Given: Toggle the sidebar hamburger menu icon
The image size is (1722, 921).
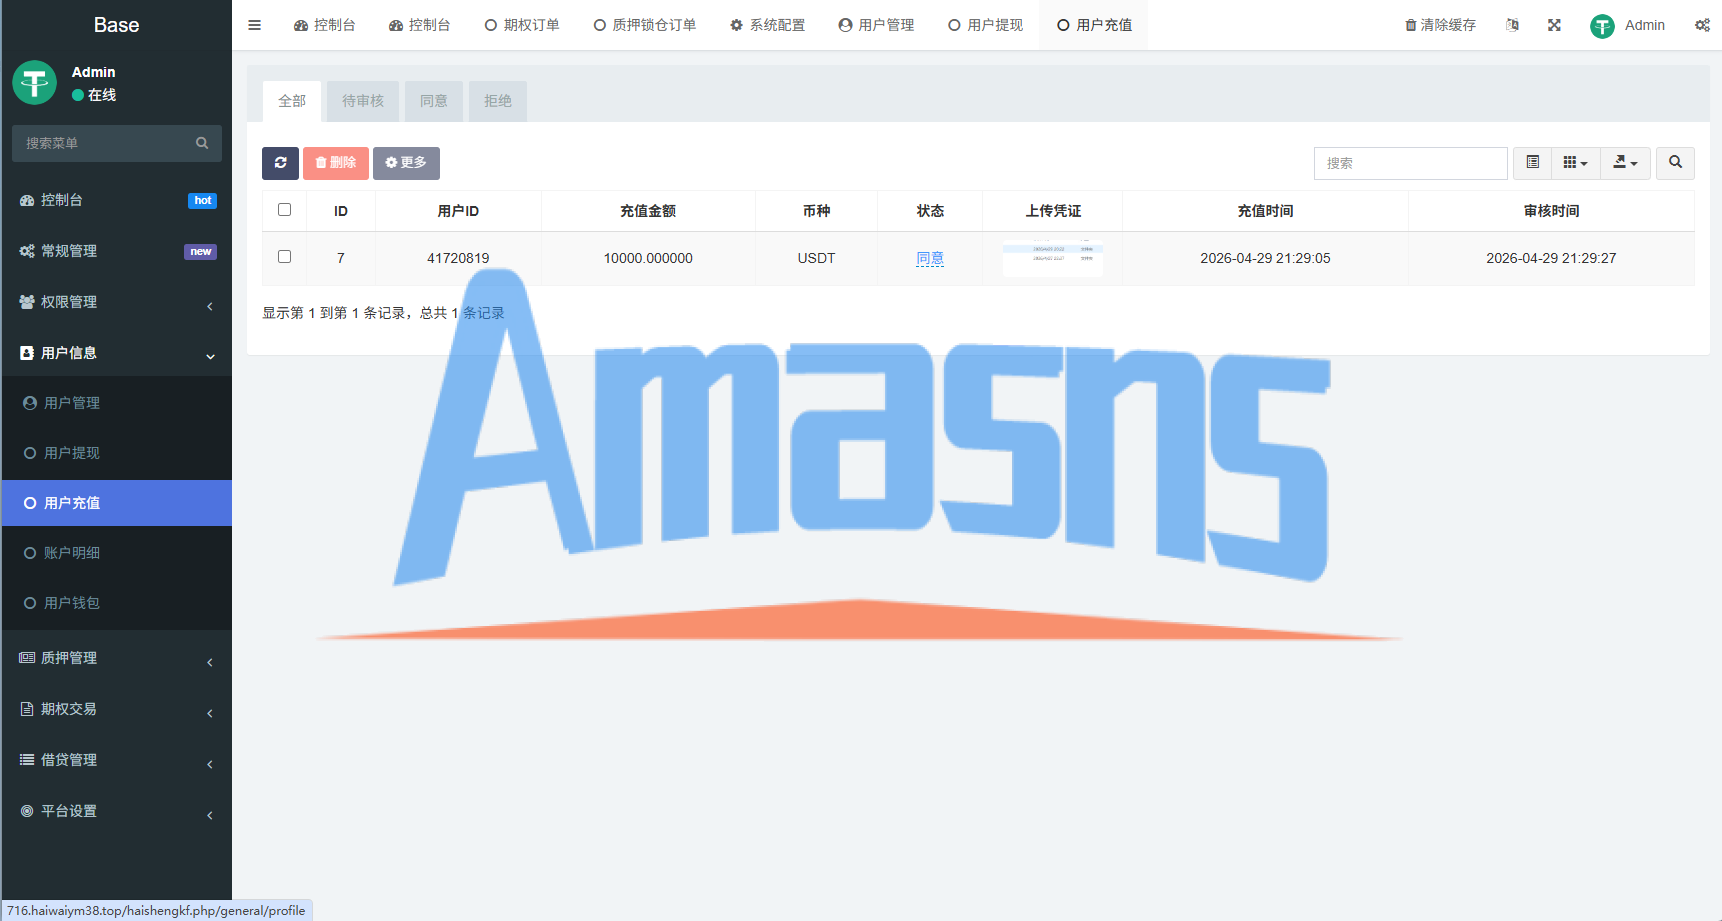Looking at the screenshot, I should pyautogui.click(x=254, y=25).
